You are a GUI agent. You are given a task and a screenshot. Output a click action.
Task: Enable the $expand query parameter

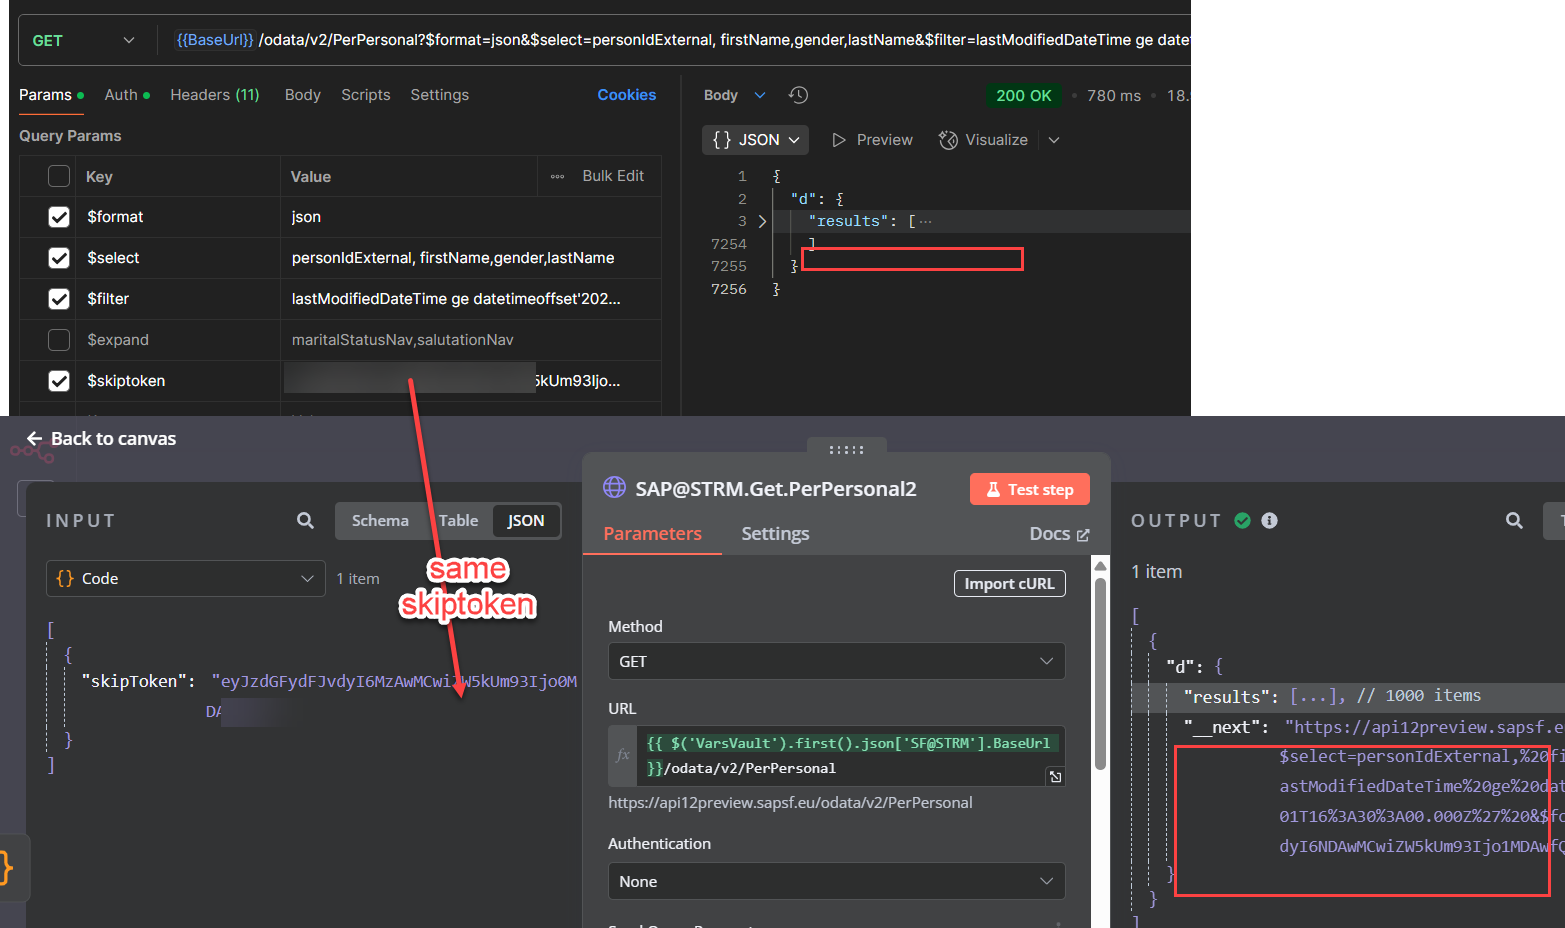[59, 340]
